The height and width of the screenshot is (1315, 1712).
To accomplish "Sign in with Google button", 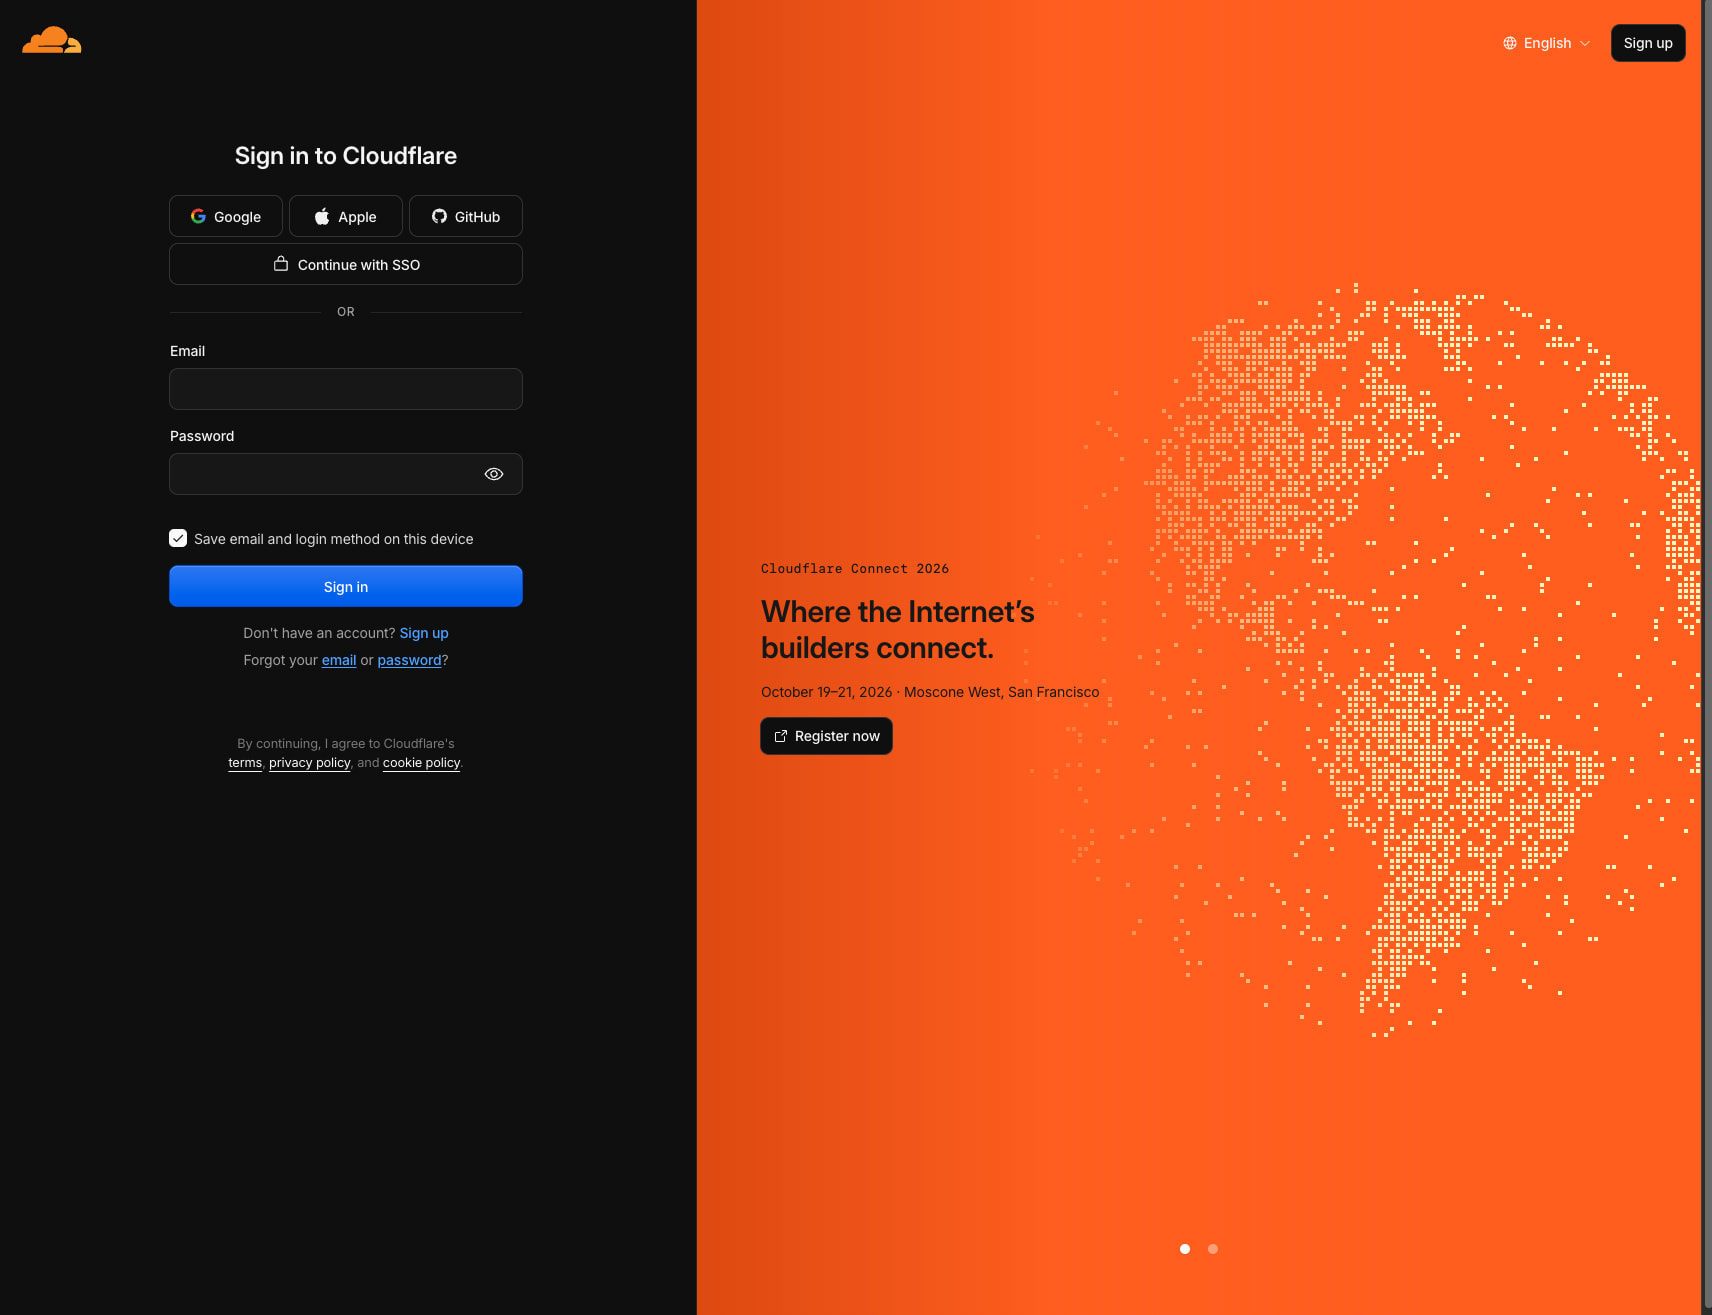I will (x=226, y=216).
